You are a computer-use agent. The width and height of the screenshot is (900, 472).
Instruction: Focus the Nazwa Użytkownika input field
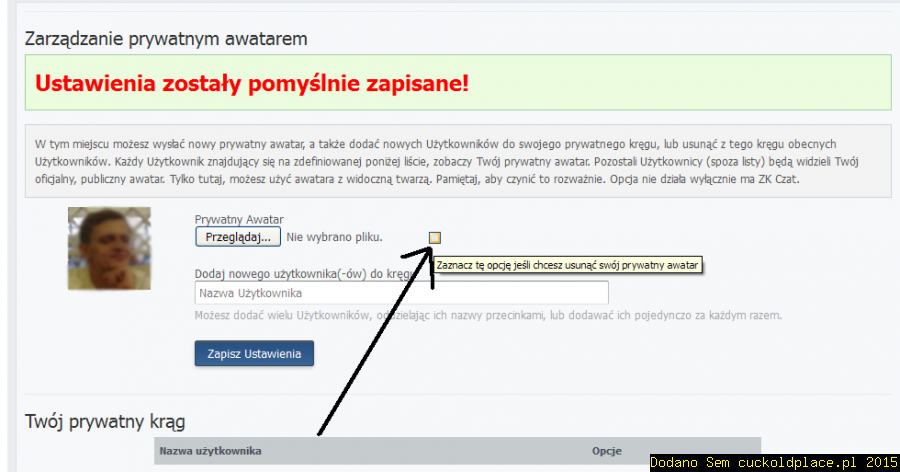tap(400, 293)
